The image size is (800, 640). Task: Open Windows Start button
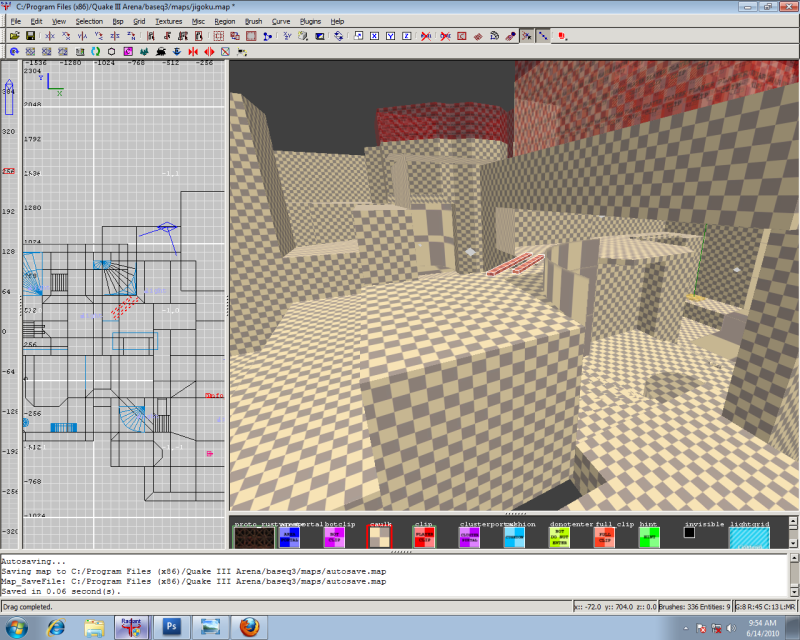click(16, 627)
